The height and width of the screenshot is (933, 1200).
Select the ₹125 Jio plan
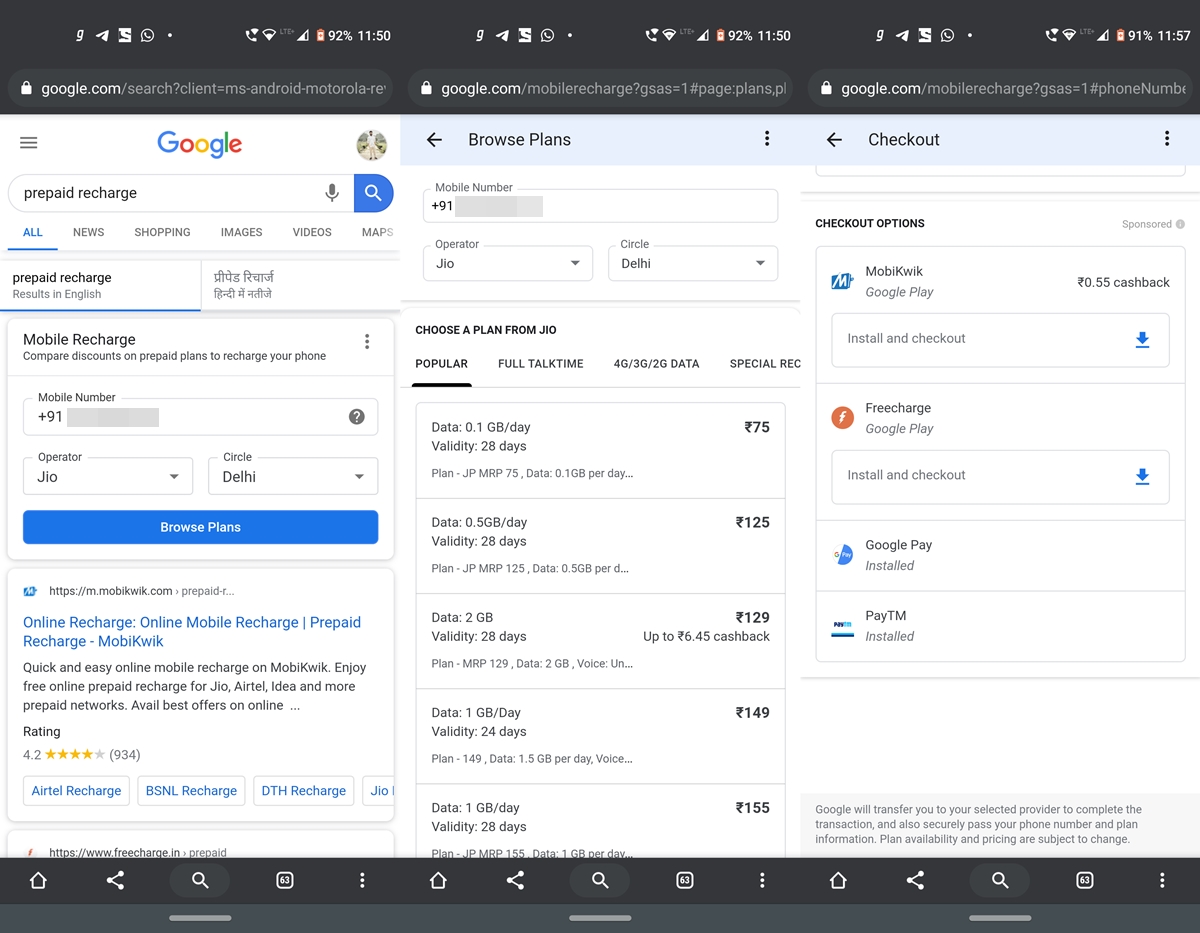pyautogui.click(x=601, y=546)
